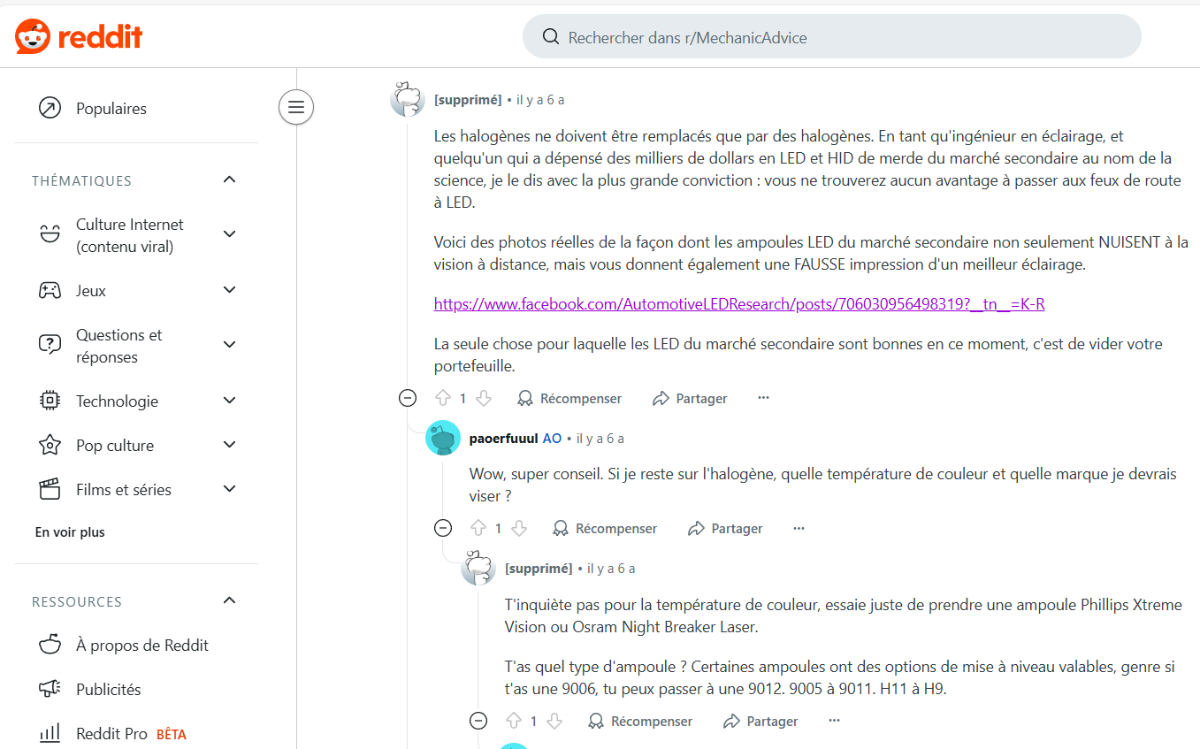
Task: Upvote paoerfuuul's comment
Action: 478,528
